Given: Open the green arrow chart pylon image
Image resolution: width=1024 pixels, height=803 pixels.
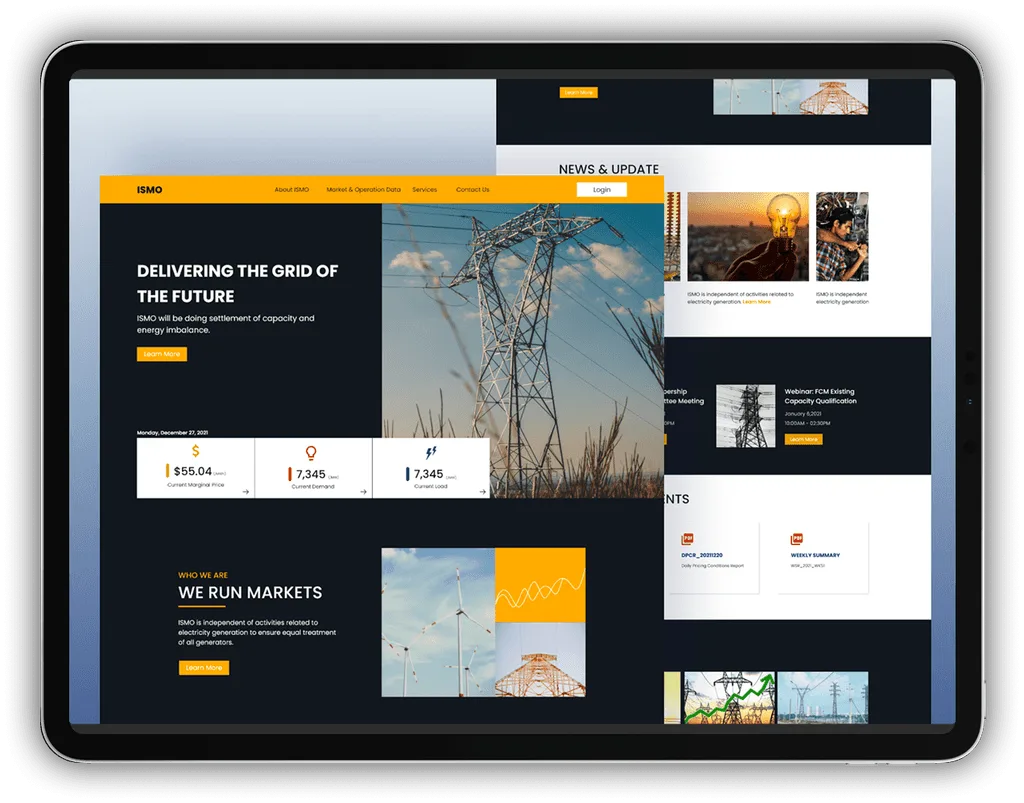Looking at the screenshot, I should tap(729, 697).
